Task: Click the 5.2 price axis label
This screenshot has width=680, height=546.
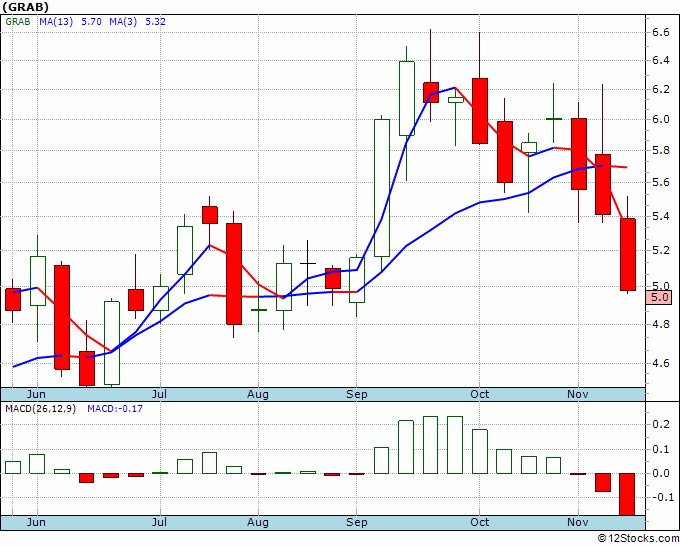Action: [661, 250]
